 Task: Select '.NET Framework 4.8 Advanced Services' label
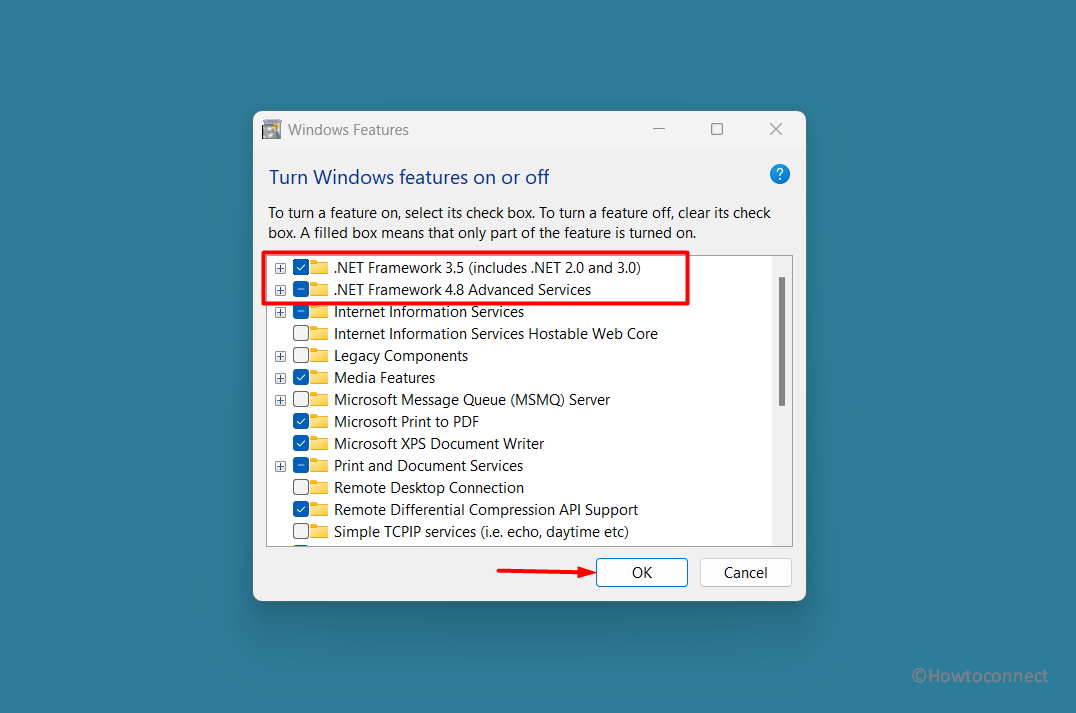point(463,290)
